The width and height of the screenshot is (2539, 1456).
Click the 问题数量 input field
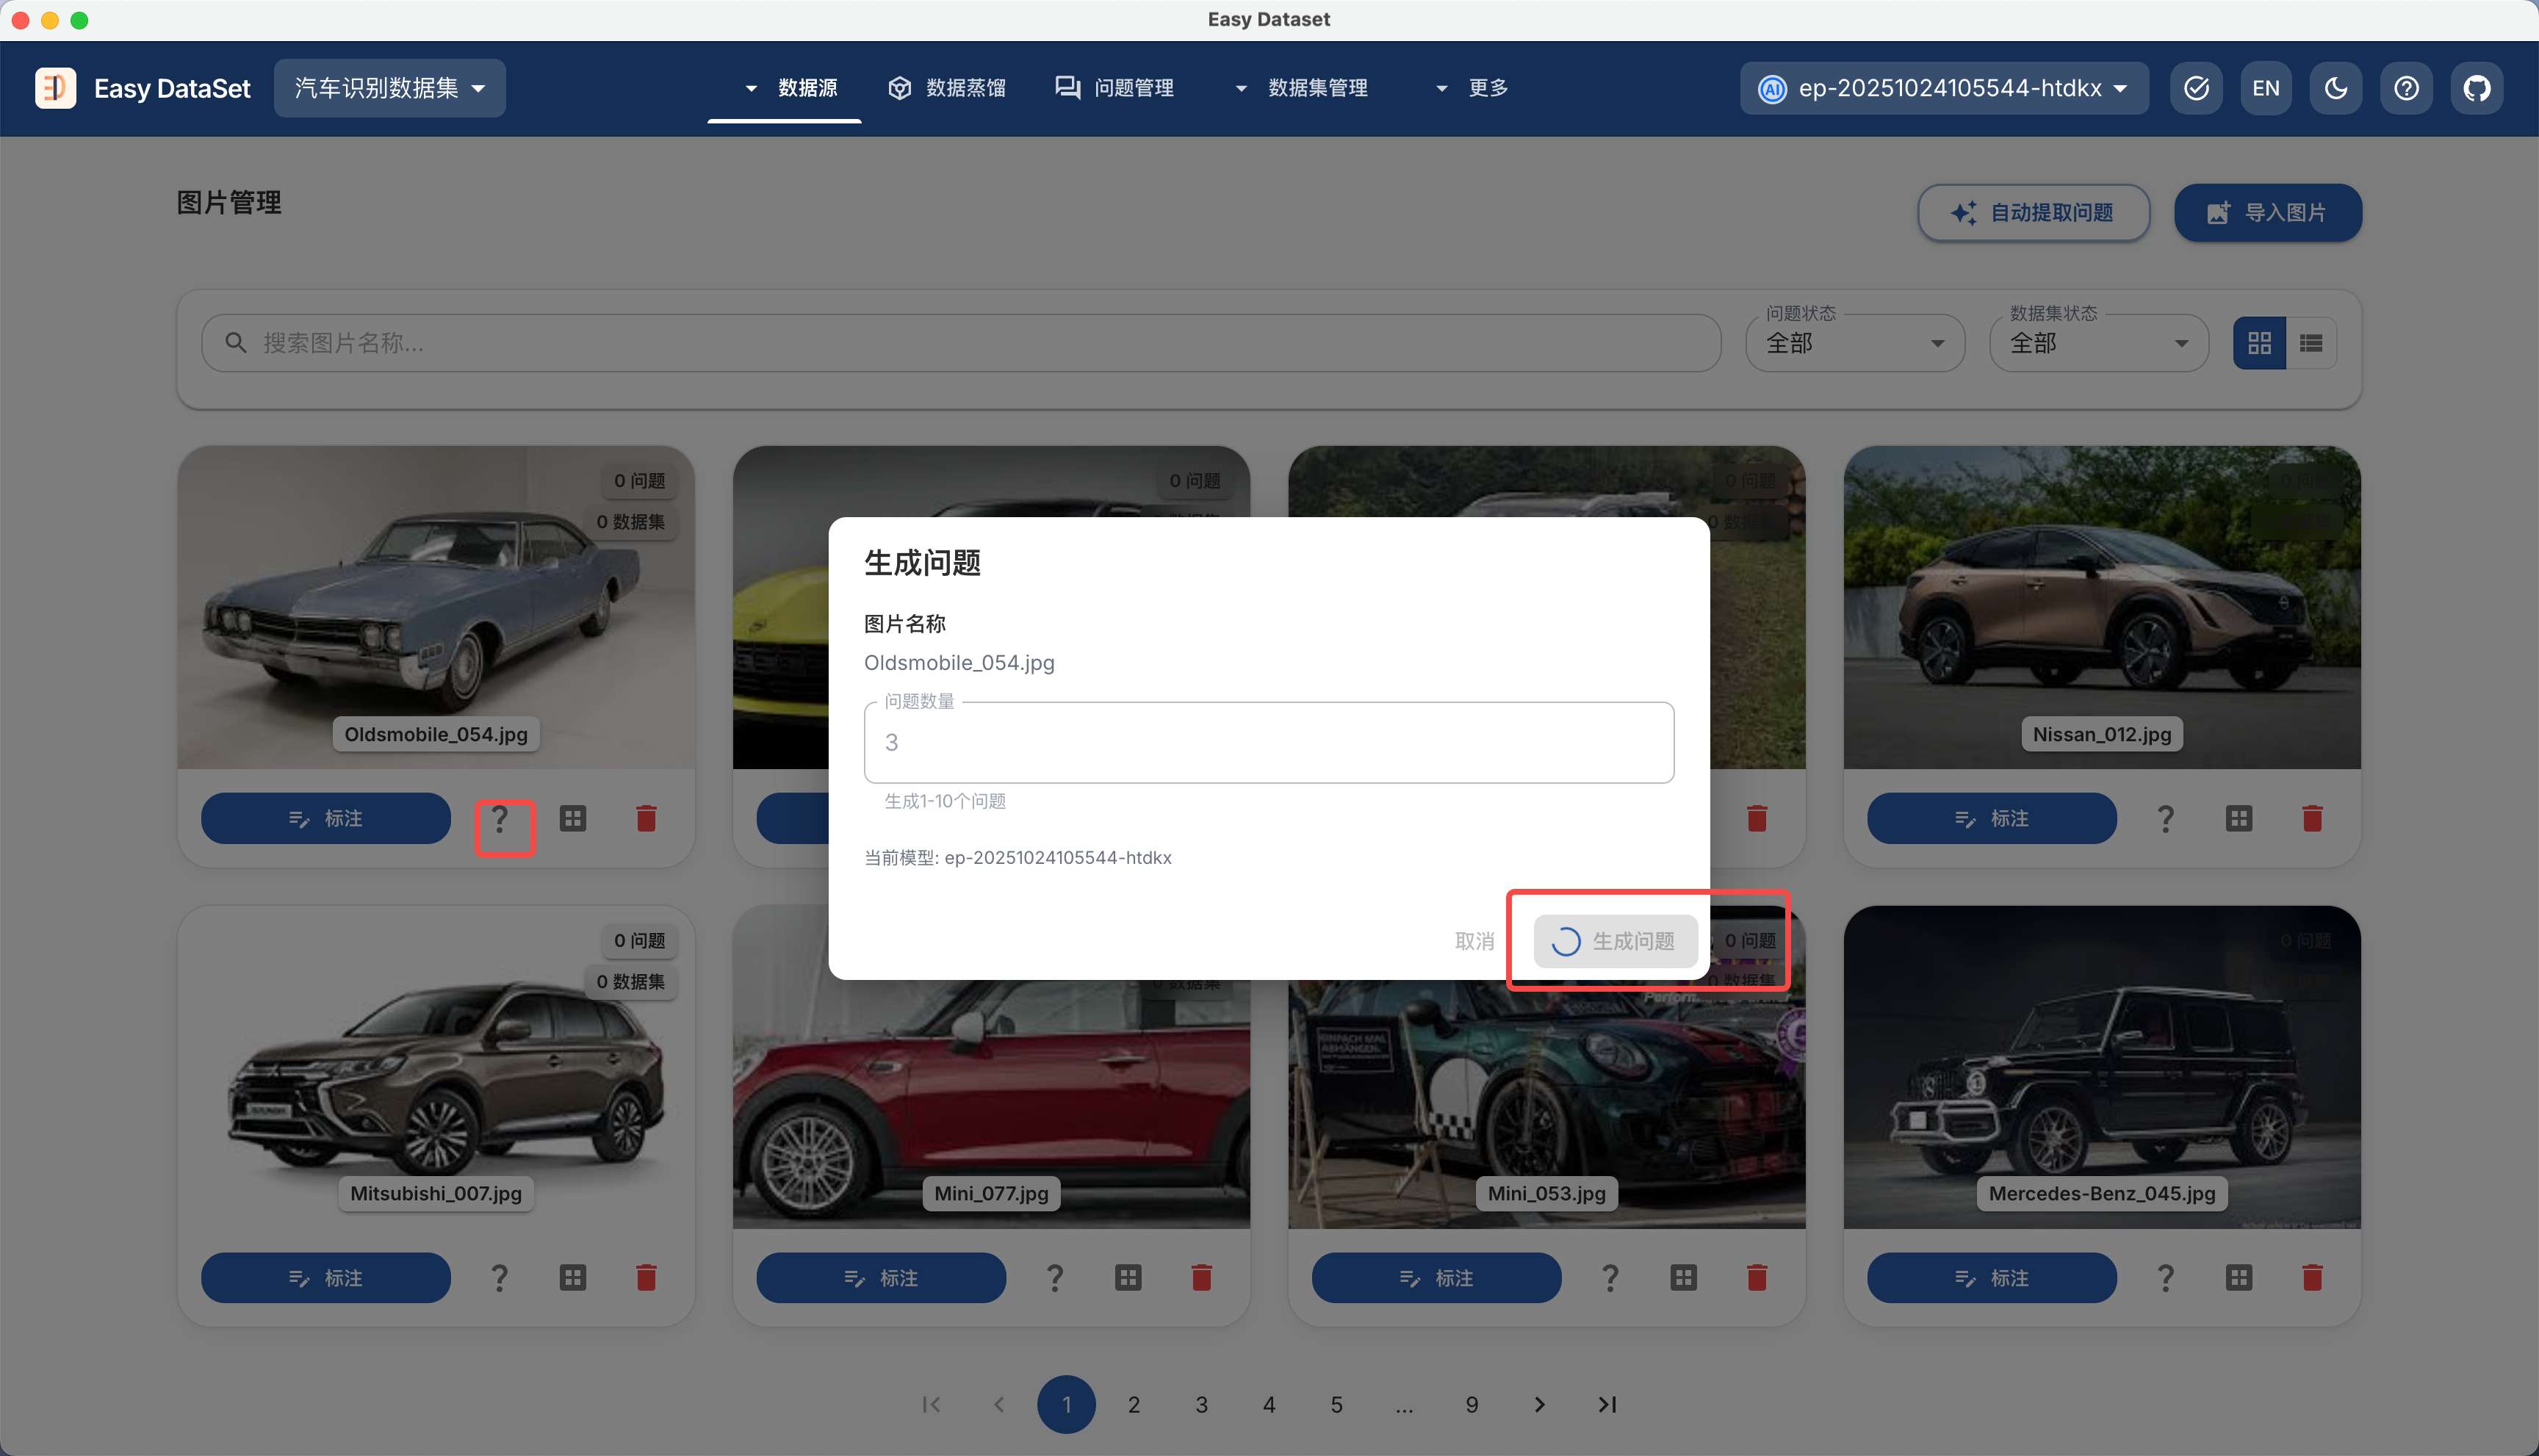(x=1268, y=742)
